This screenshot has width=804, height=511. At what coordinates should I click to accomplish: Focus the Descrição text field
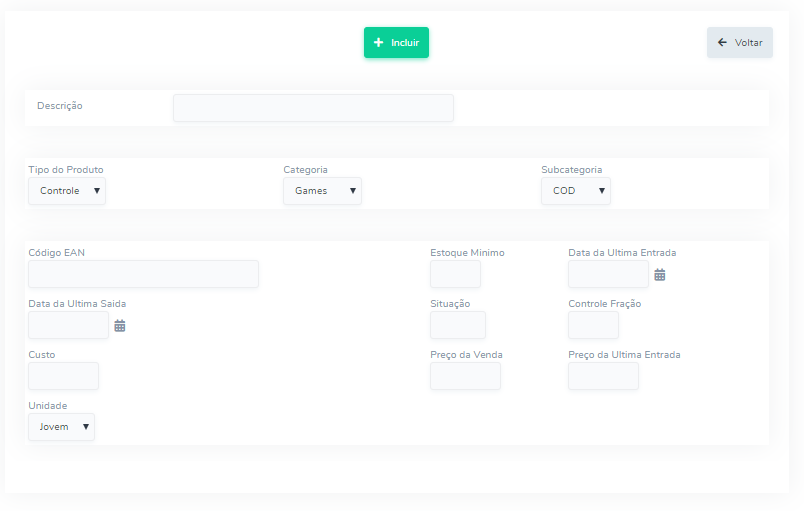tap(313, 108)
